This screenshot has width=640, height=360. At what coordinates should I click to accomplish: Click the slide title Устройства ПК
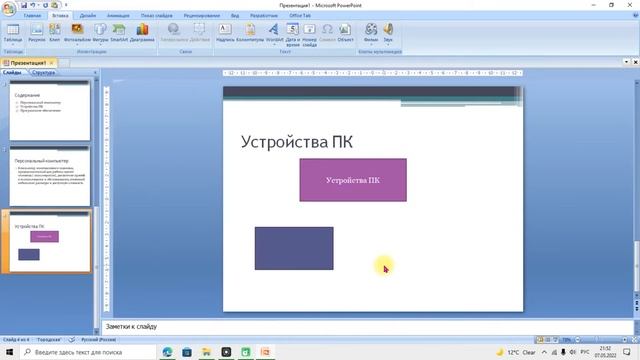[297, 142]
